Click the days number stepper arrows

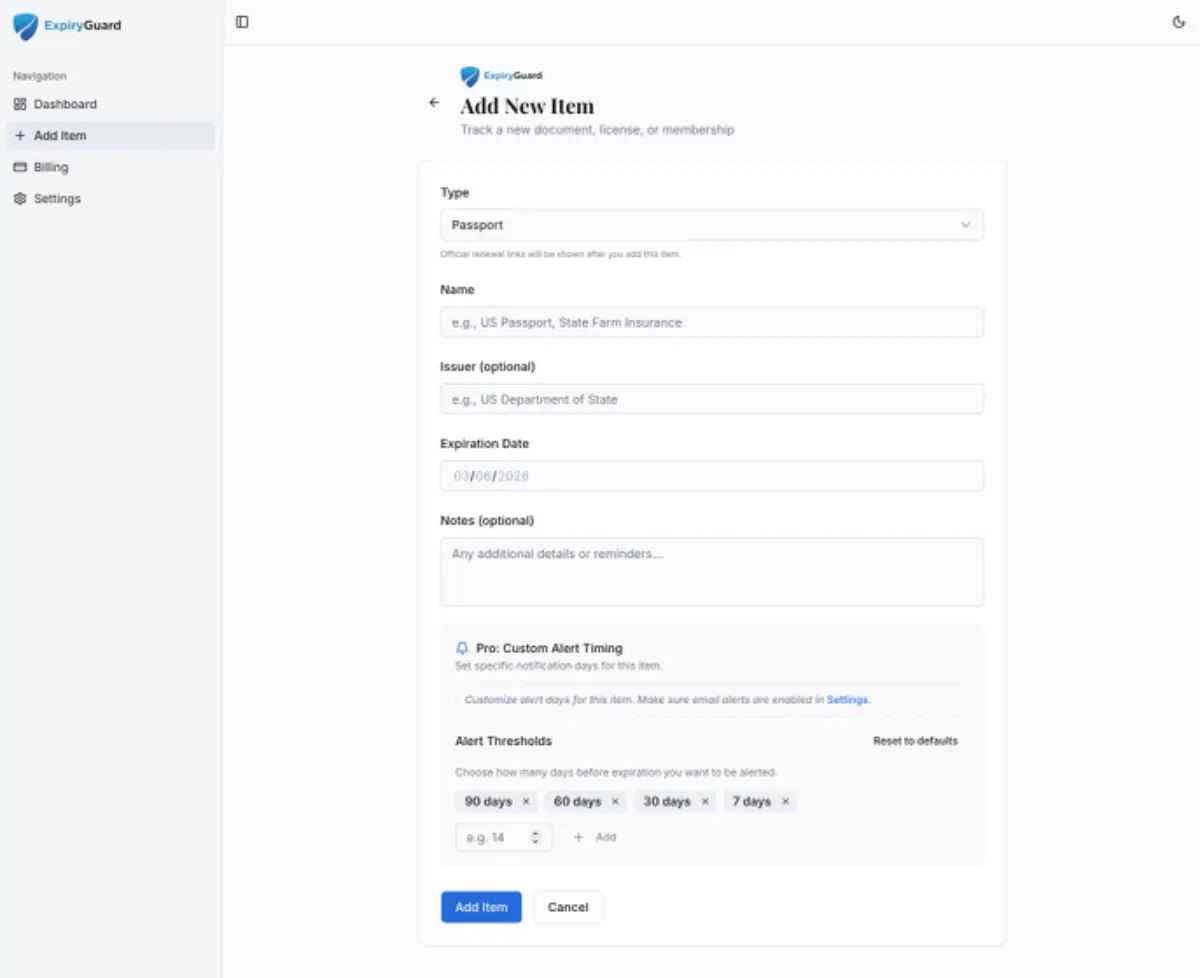point(536,837)
